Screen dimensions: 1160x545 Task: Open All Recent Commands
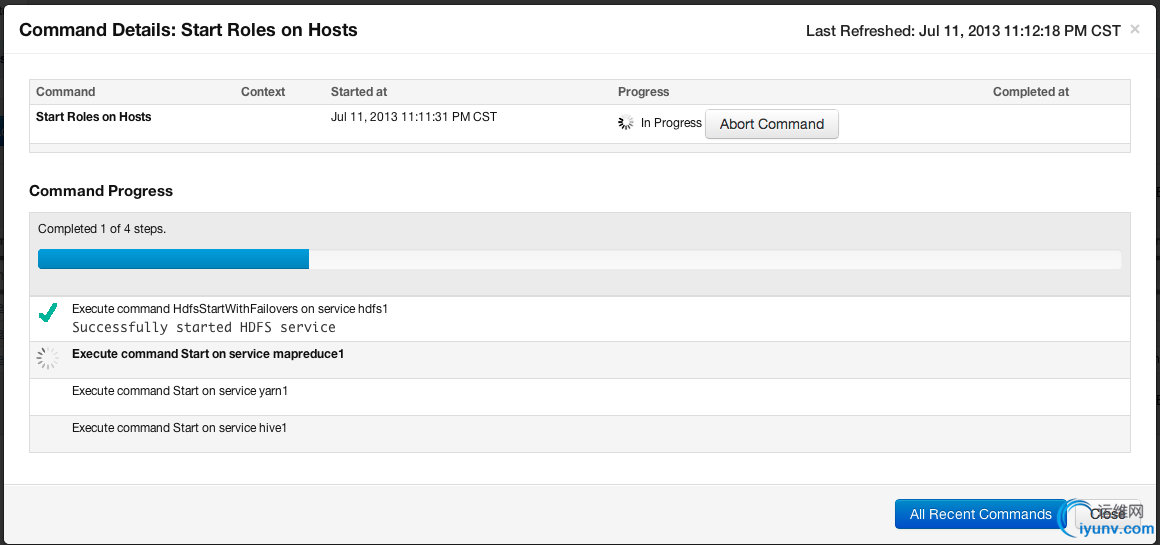click(x=980, y=514)
